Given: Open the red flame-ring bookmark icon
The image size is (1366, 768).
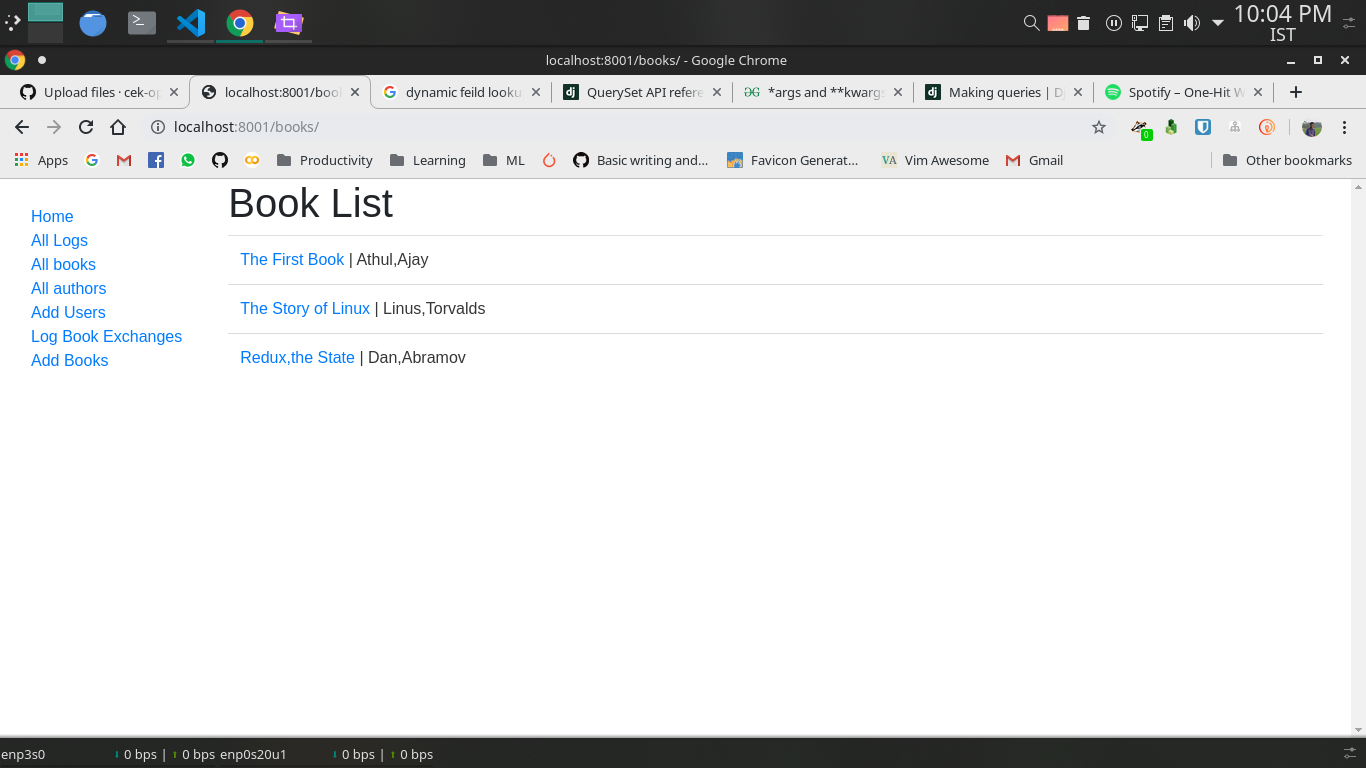Looking at the screenshot, I should pyautogui.click(x=549, y=160).
